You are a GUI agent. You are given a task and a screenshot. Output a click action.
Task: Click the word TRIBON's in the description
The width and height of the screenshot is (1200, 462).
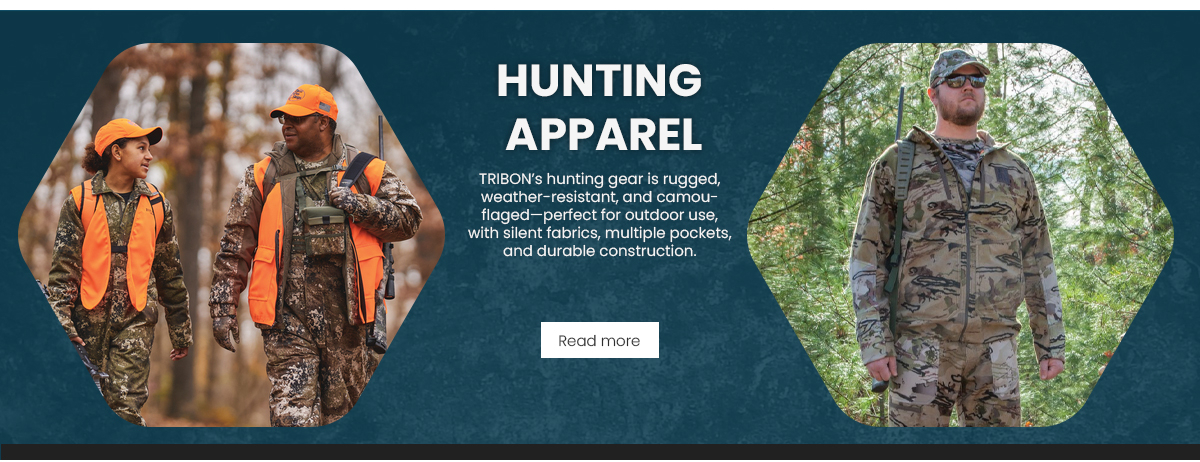[x=510, y=179]
